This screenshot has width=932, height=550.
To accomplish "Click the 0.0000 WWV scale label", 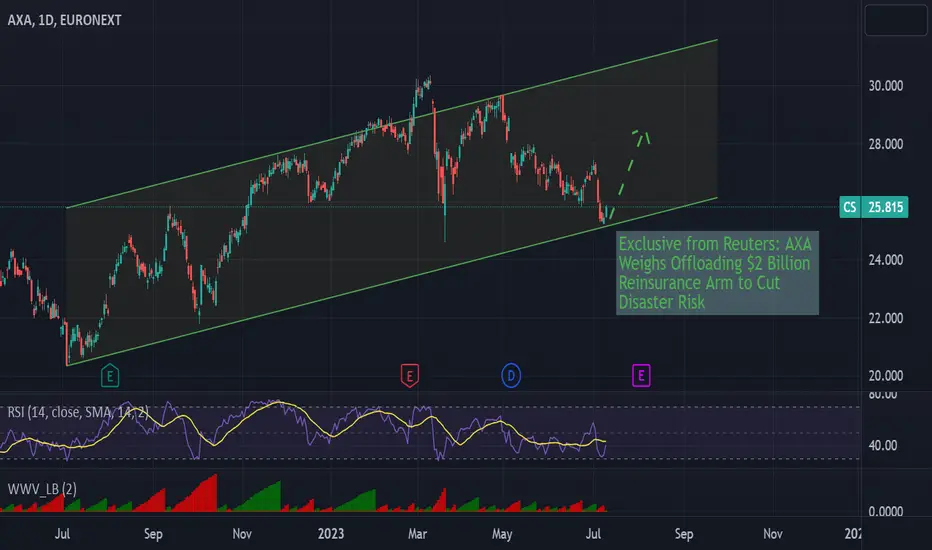I will click(886, 512).
